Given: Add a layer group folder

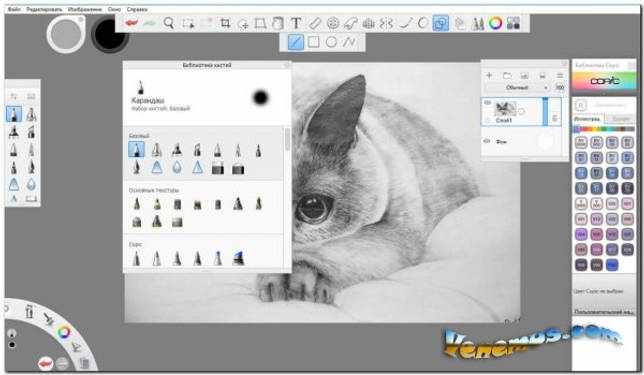Looking at the screenshot, I should pos(507,76).
